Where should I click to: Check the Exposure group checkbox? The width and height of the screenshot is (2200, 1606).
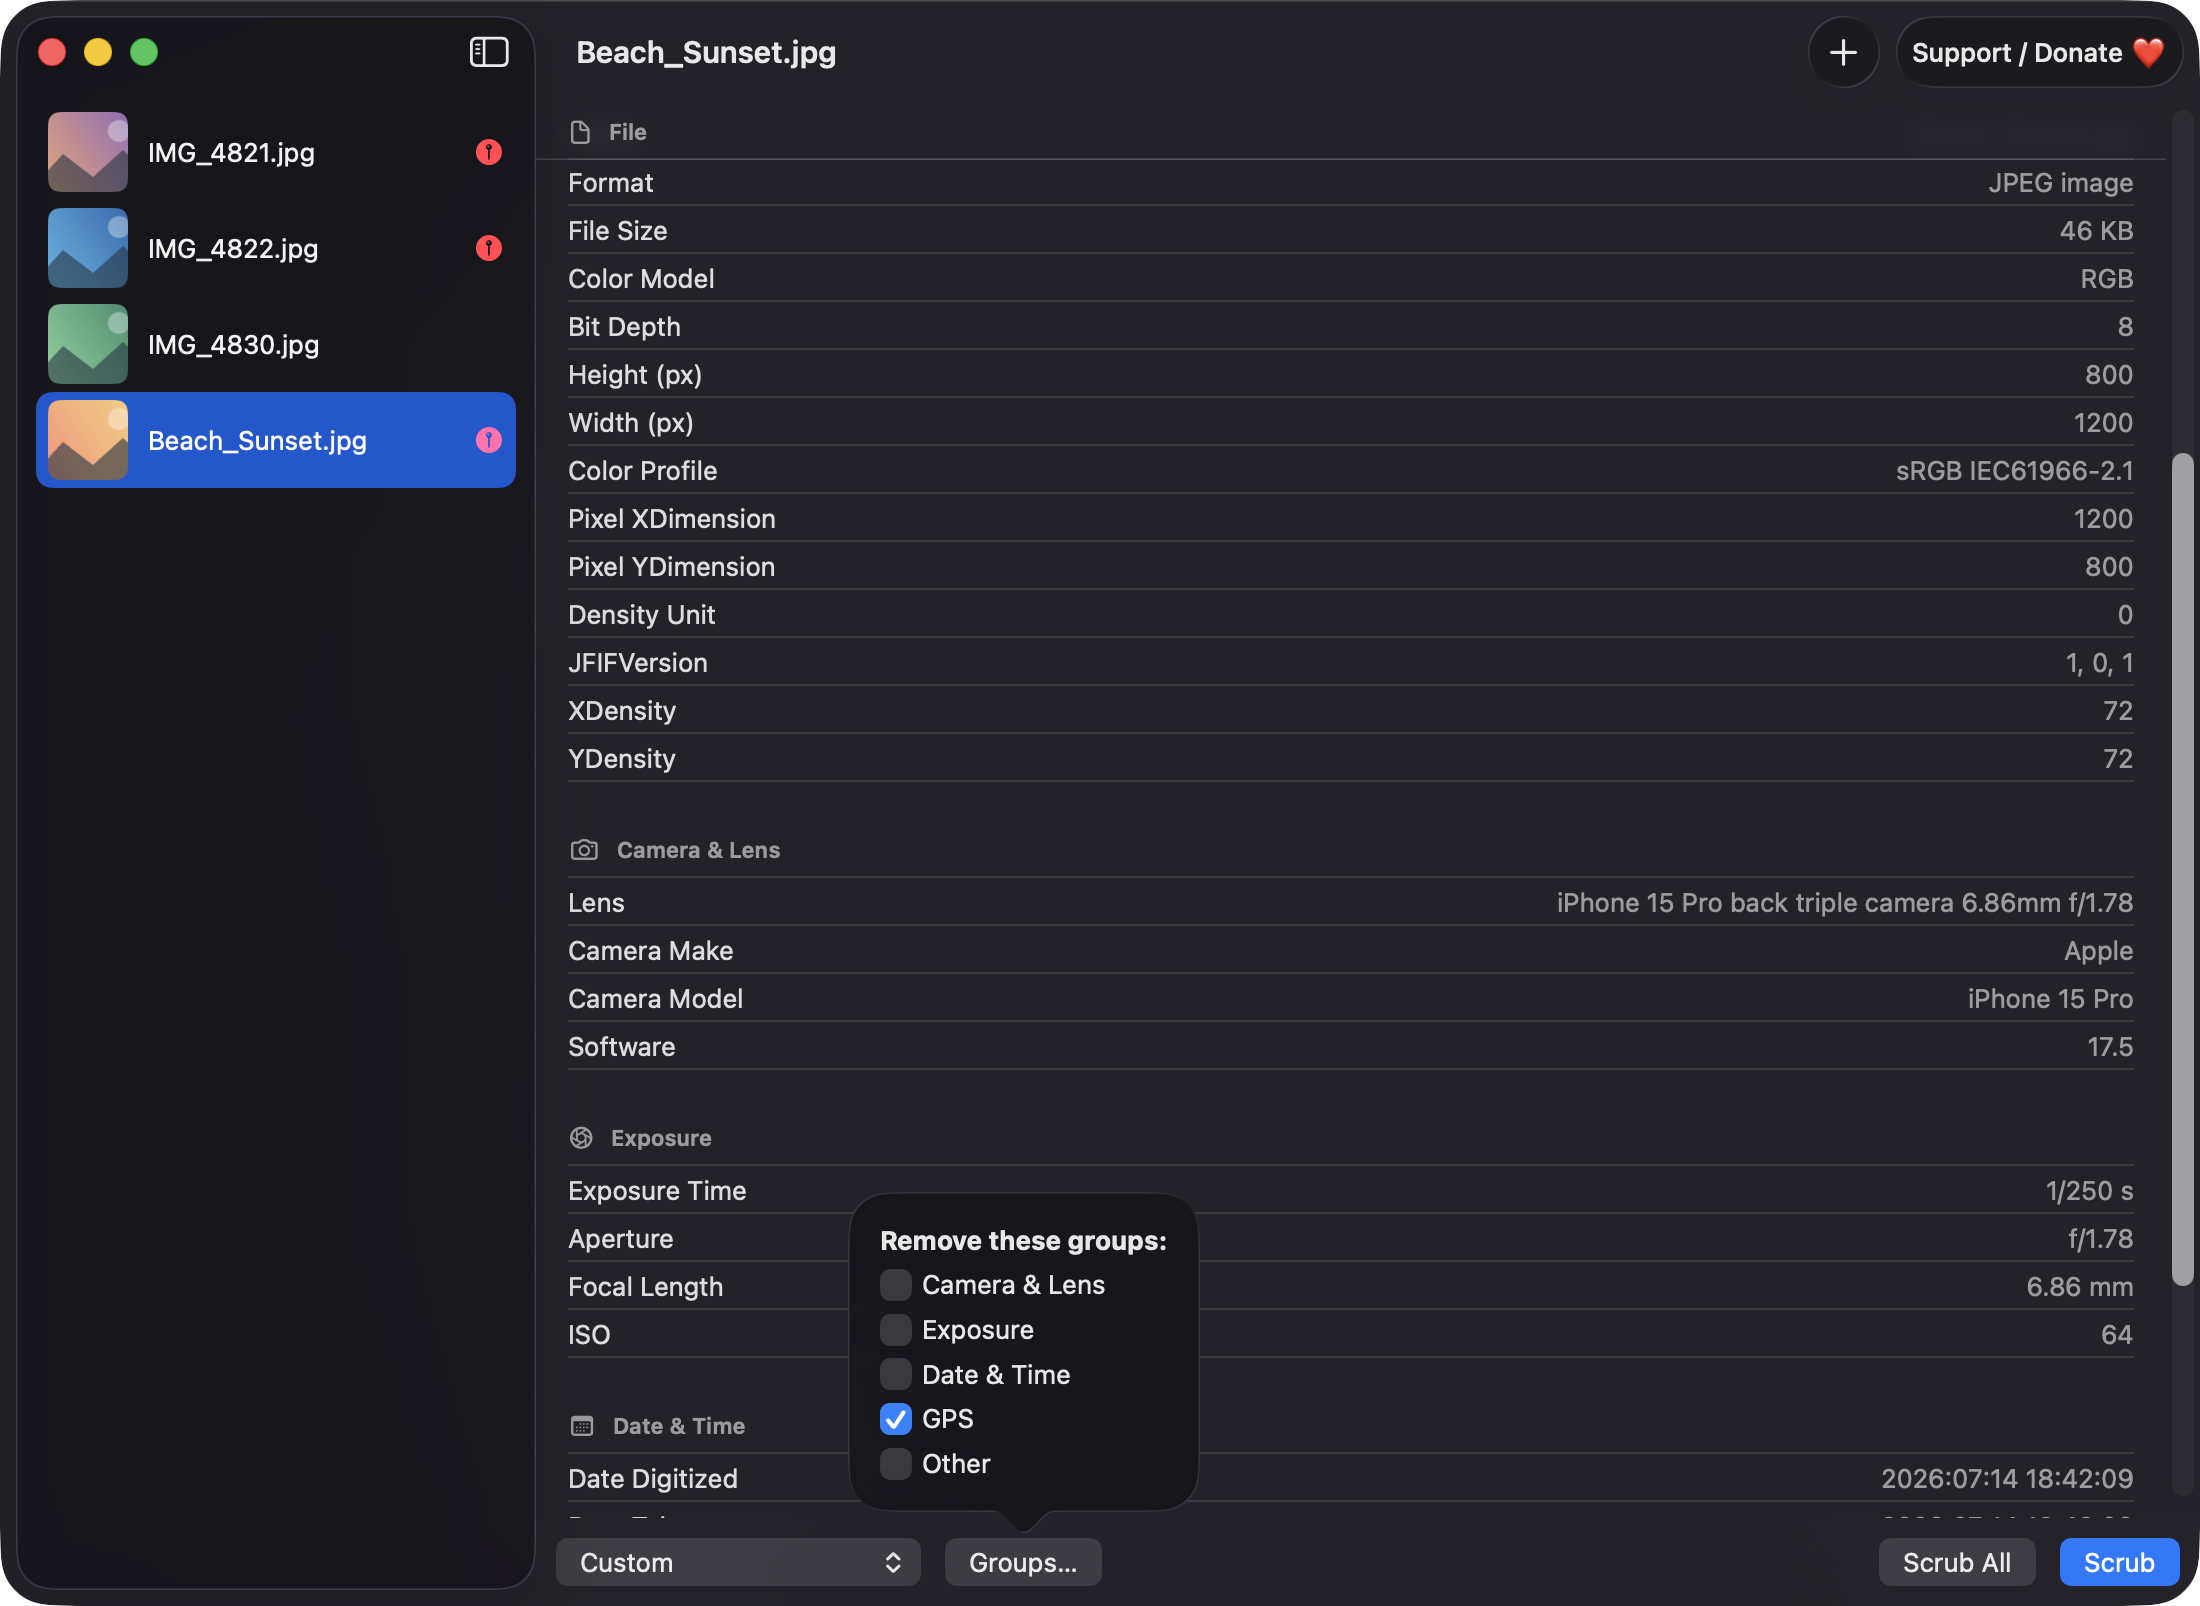pos(896,1330)
